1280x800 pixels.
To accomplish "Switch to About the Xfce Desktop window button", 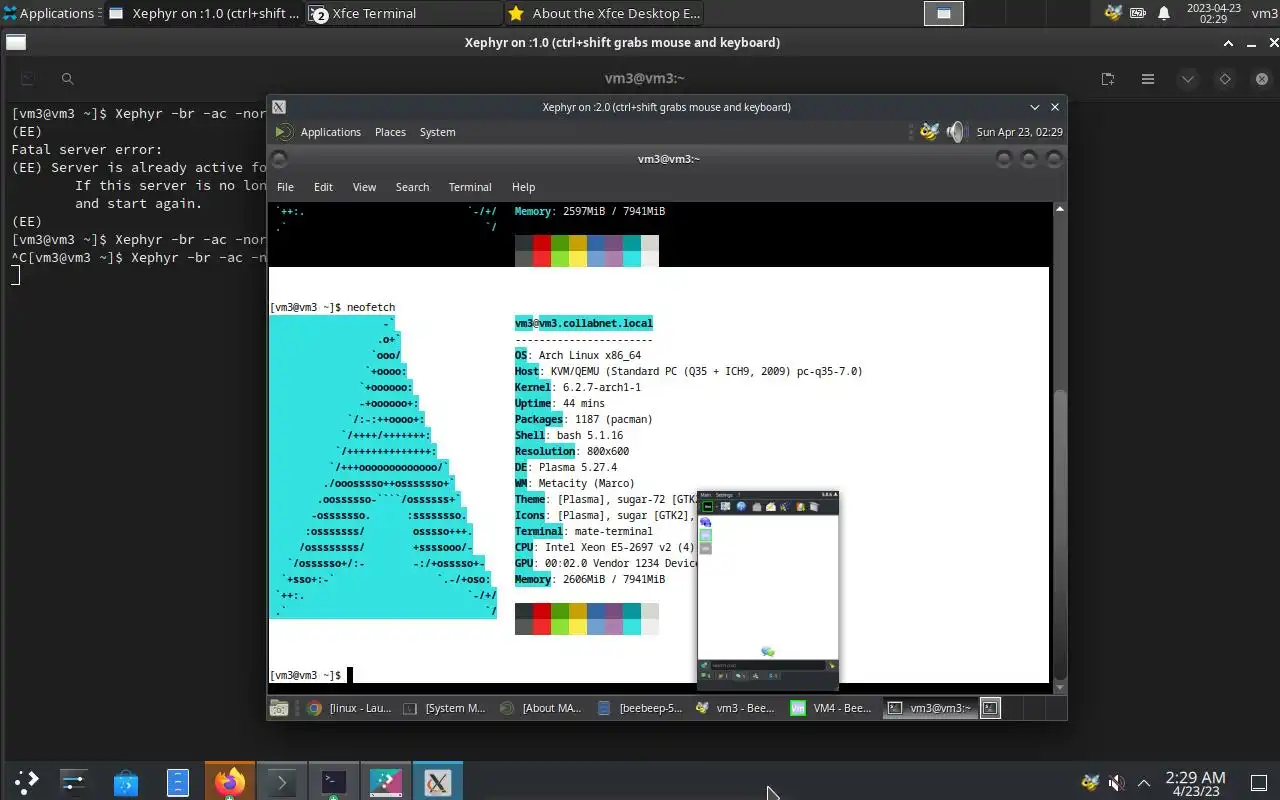I will [604, 13].
